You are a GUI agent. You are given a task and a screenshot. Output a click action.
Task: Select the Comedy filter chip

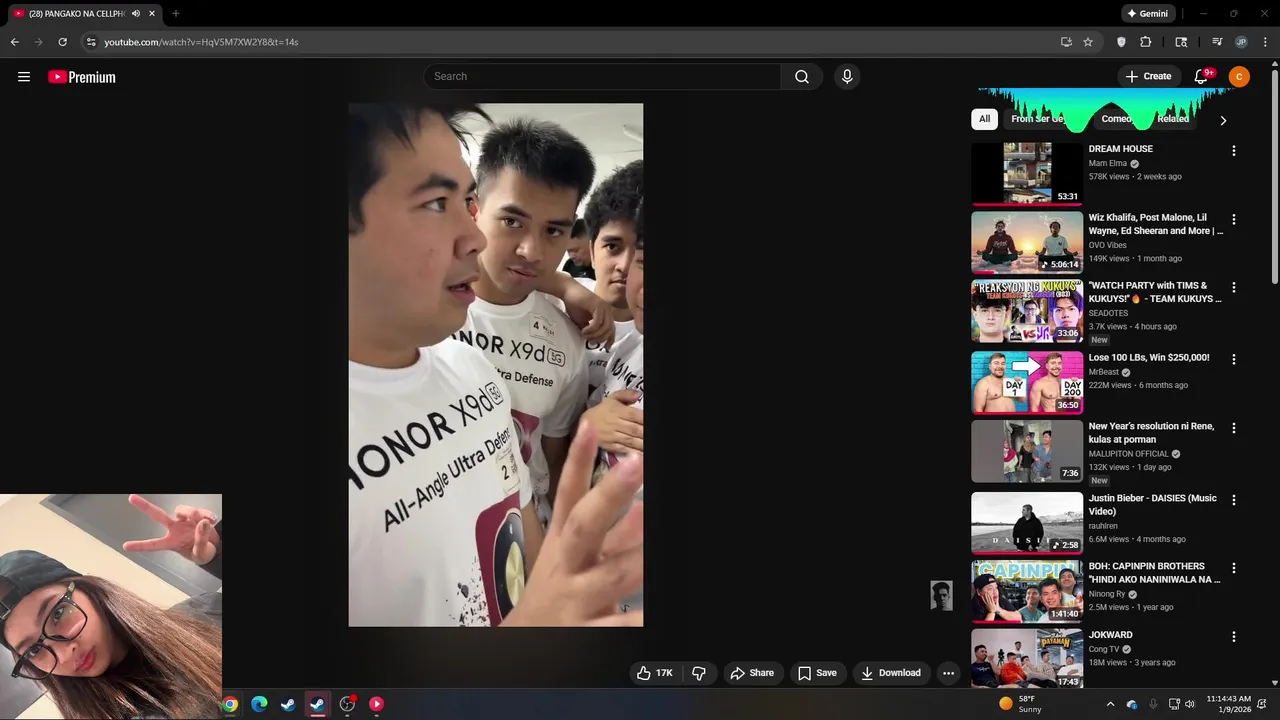(x=1118, y=119)
